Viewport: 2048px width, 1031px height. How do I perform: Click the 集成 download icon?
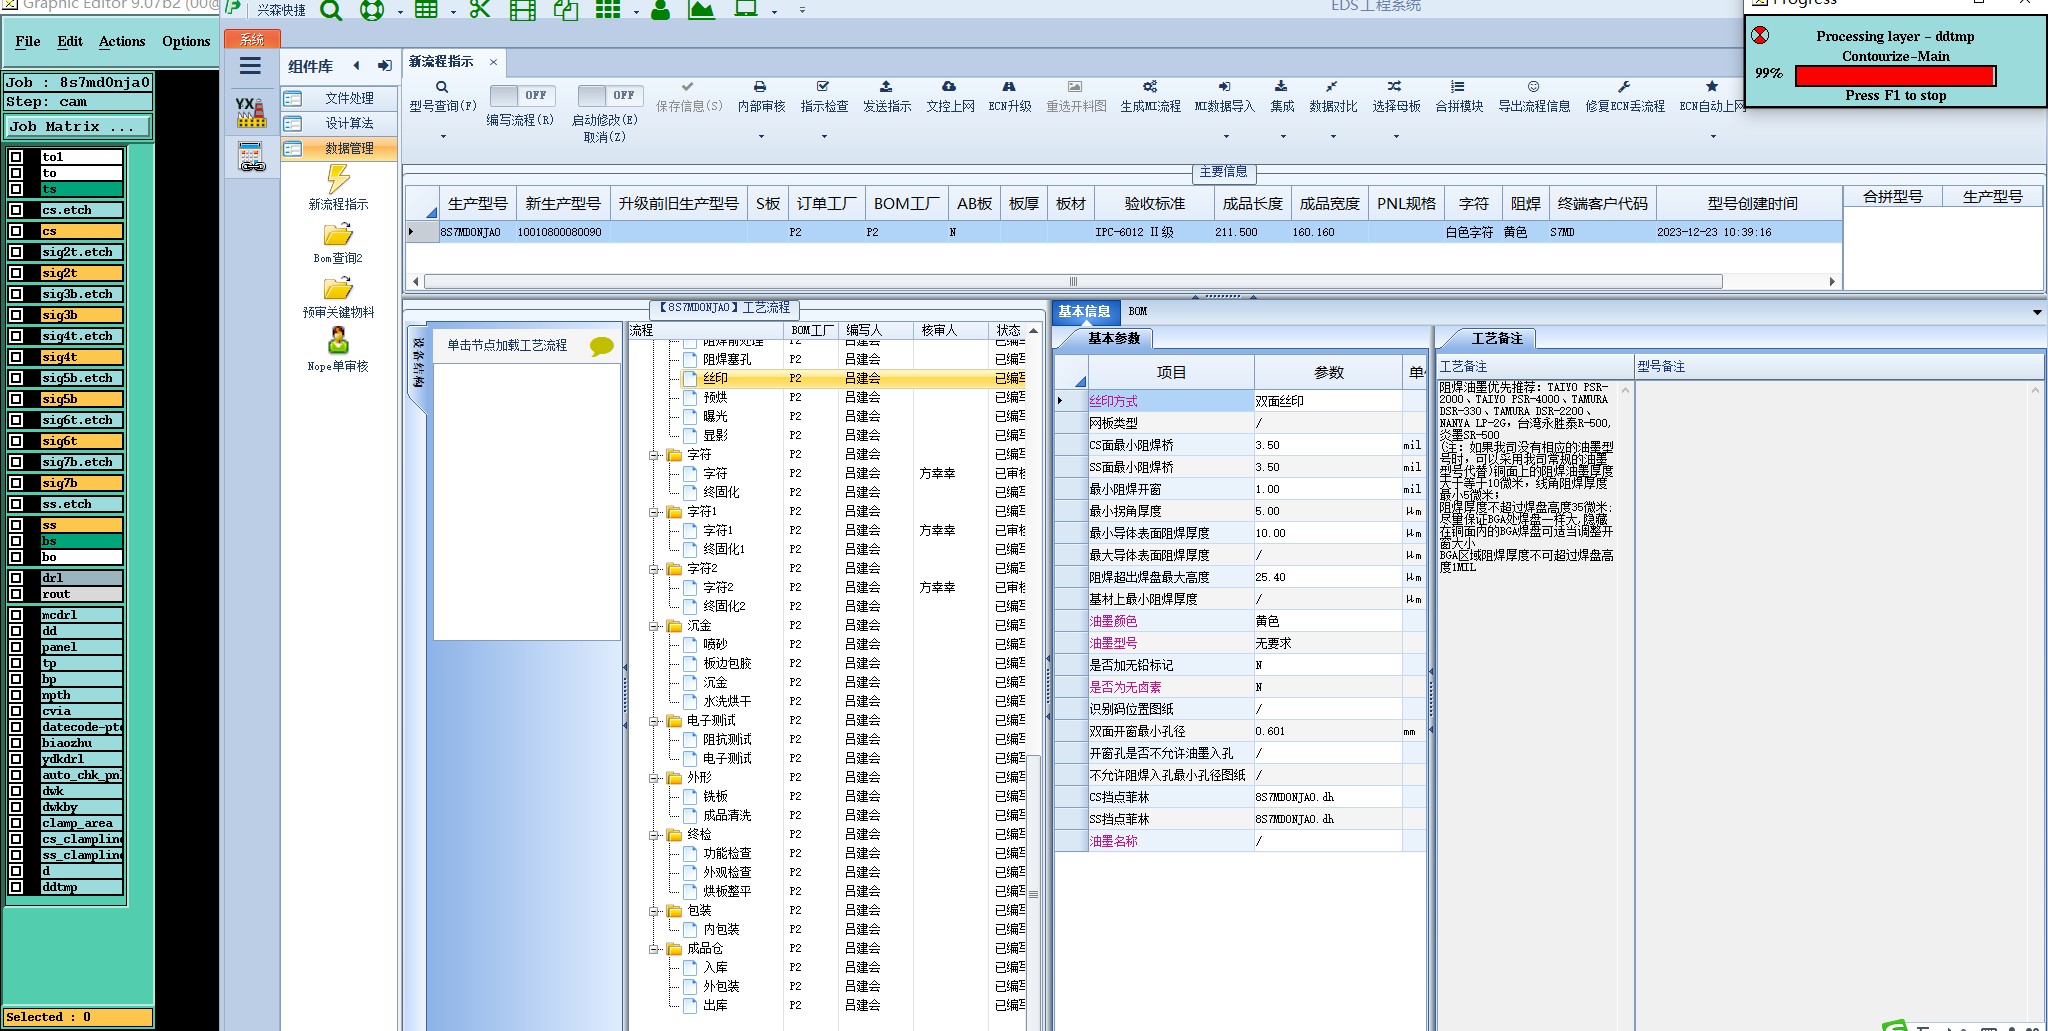tap(1281, 87)
